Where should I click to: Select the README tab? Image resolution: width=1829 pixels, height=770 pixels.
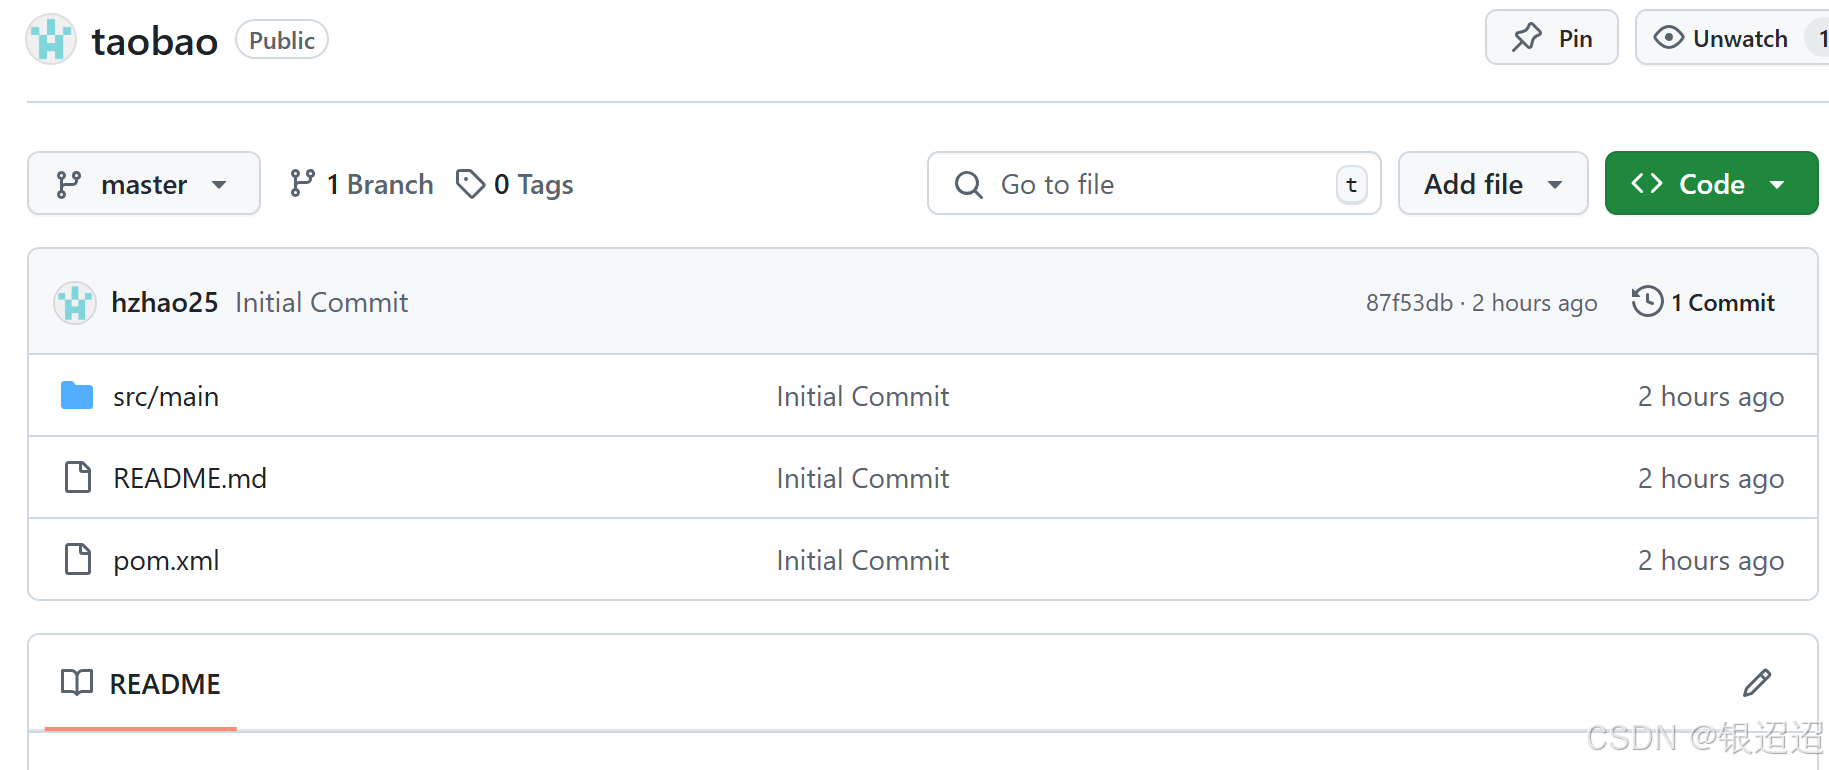(141, 684)
